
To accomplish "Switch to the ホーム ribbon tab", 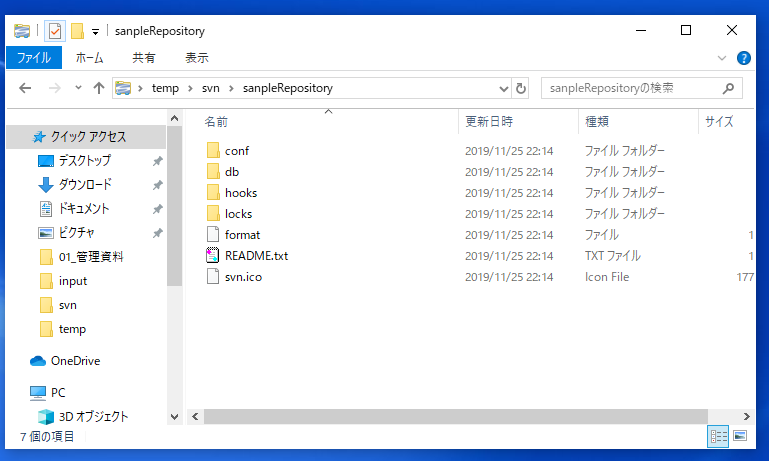I will pos(89,58).
